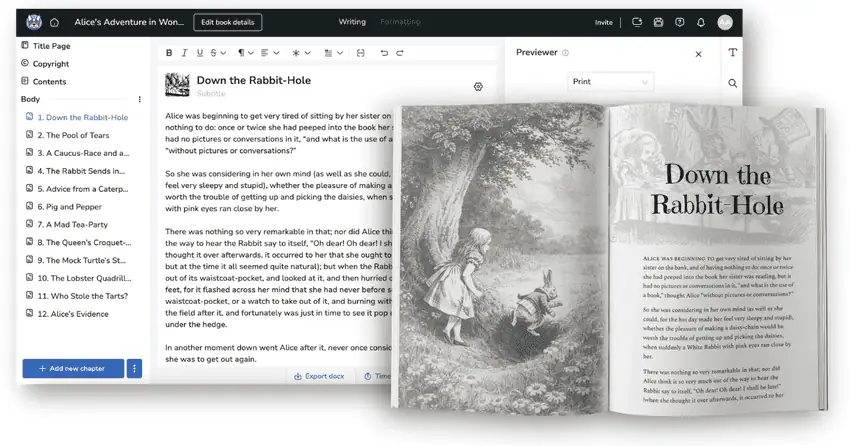
Task: Open the Body section three-dot menu
Action: click(x=139, y=99)
